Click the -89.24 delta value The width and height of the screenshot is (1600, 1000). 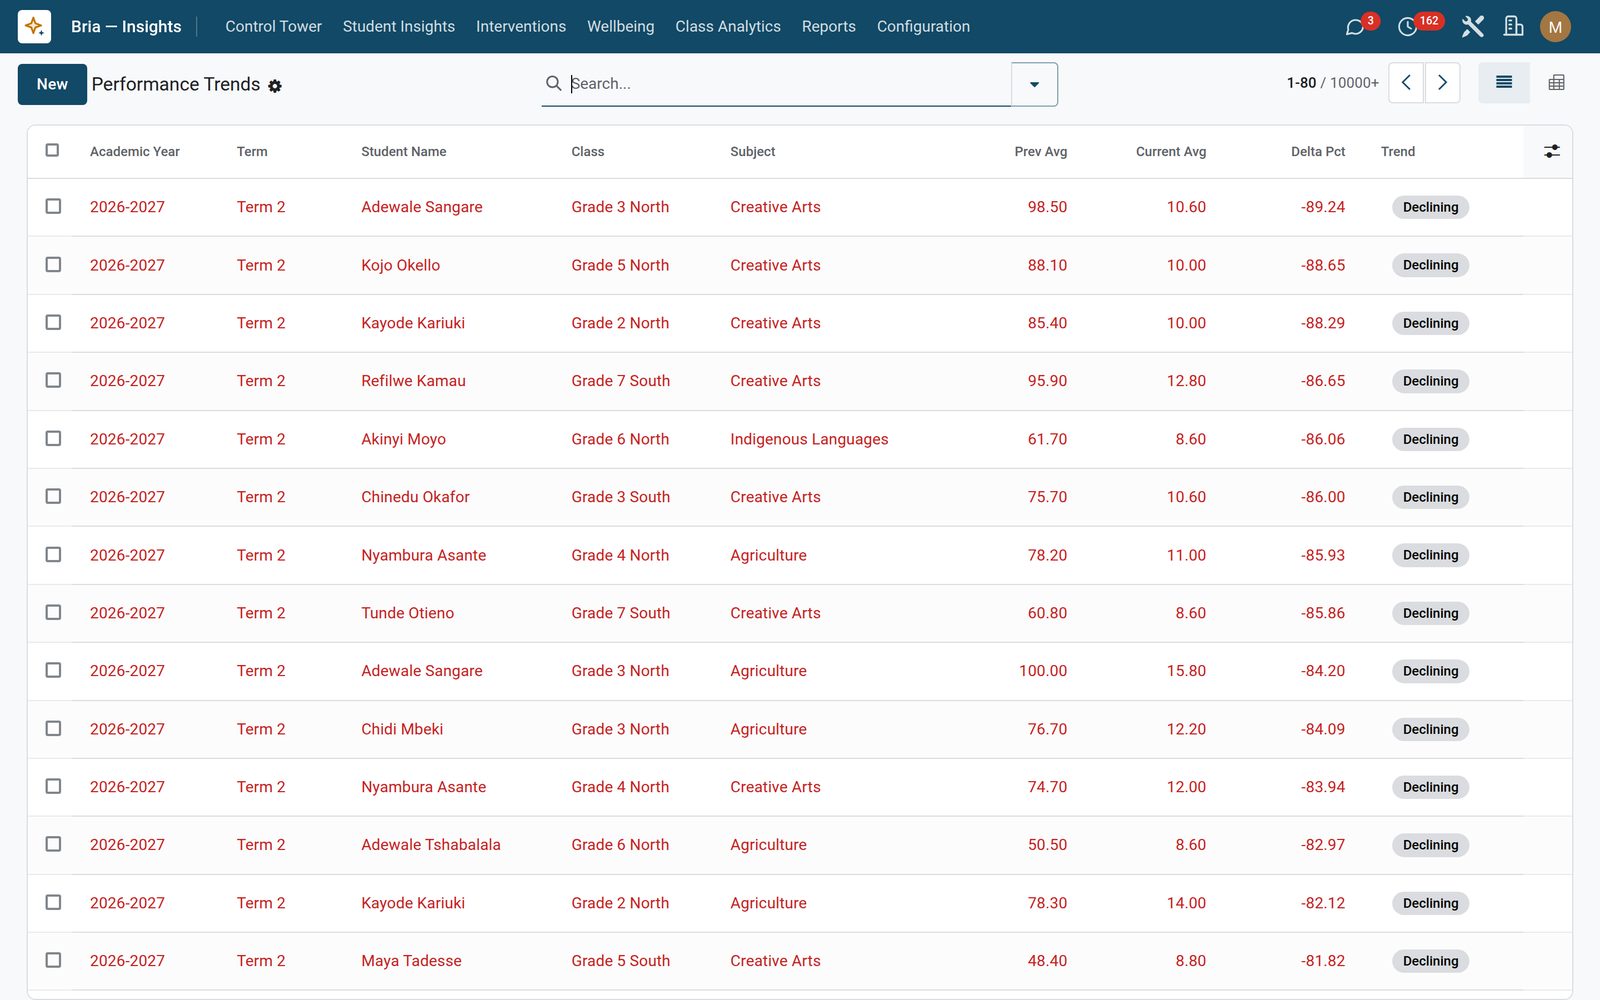(1322, 207)
